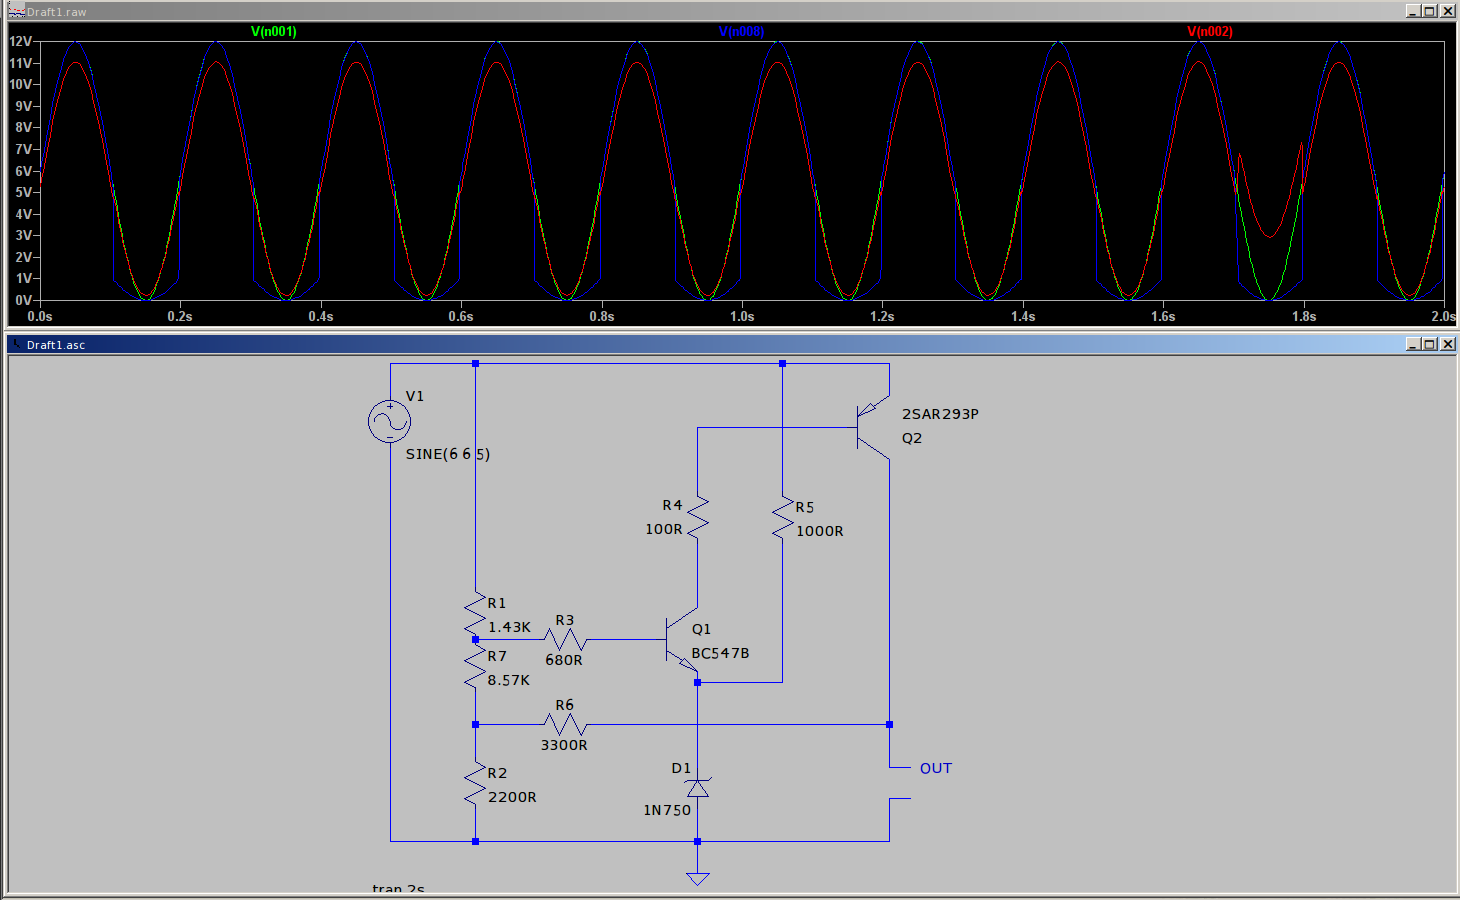Select resistor R6 symbol
The height and width of the screenshot is (900, 1460).
click(x=565, y=724)
